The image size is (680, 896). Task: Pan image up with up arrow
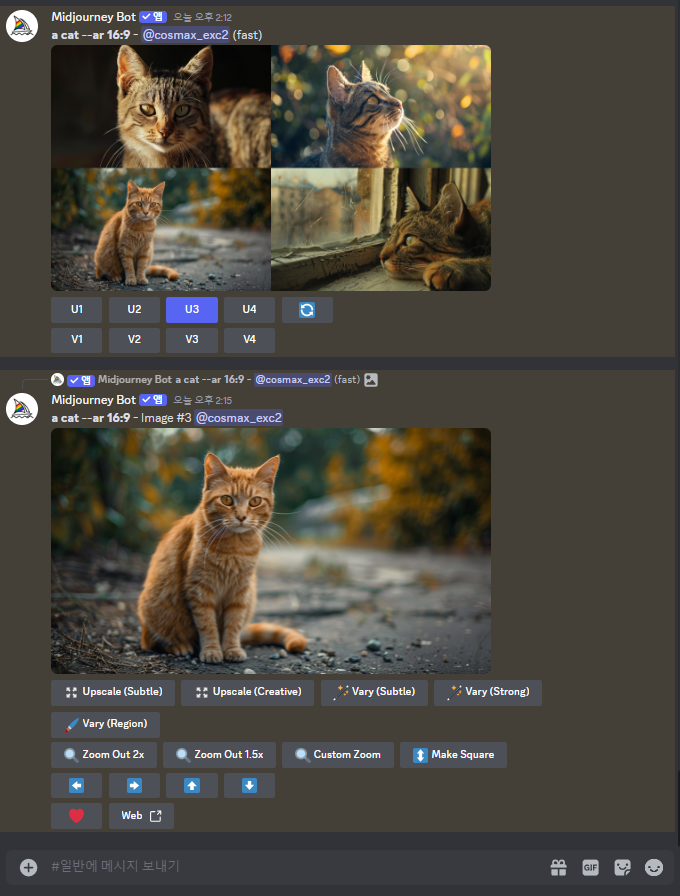192,786
